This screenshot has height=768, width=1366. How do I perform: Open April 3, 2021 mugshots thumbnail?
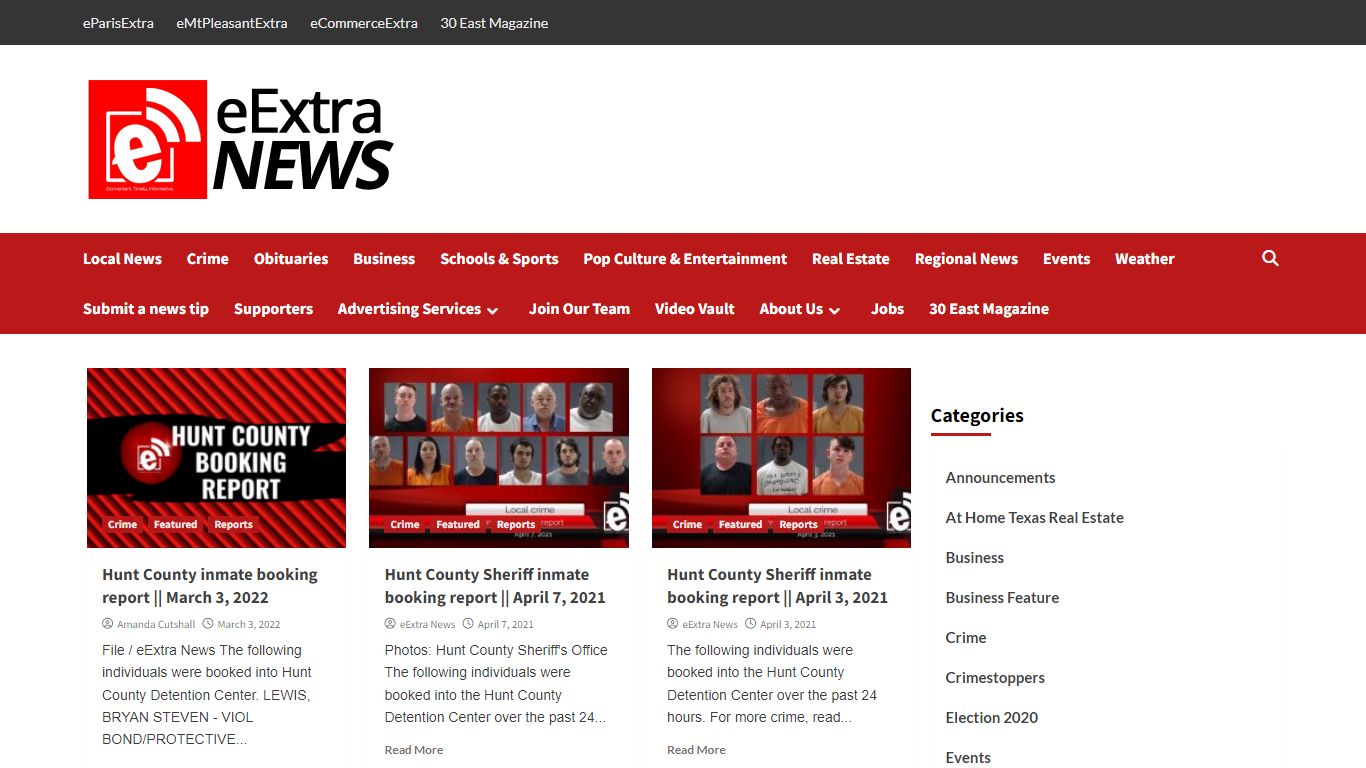(781, 458)
